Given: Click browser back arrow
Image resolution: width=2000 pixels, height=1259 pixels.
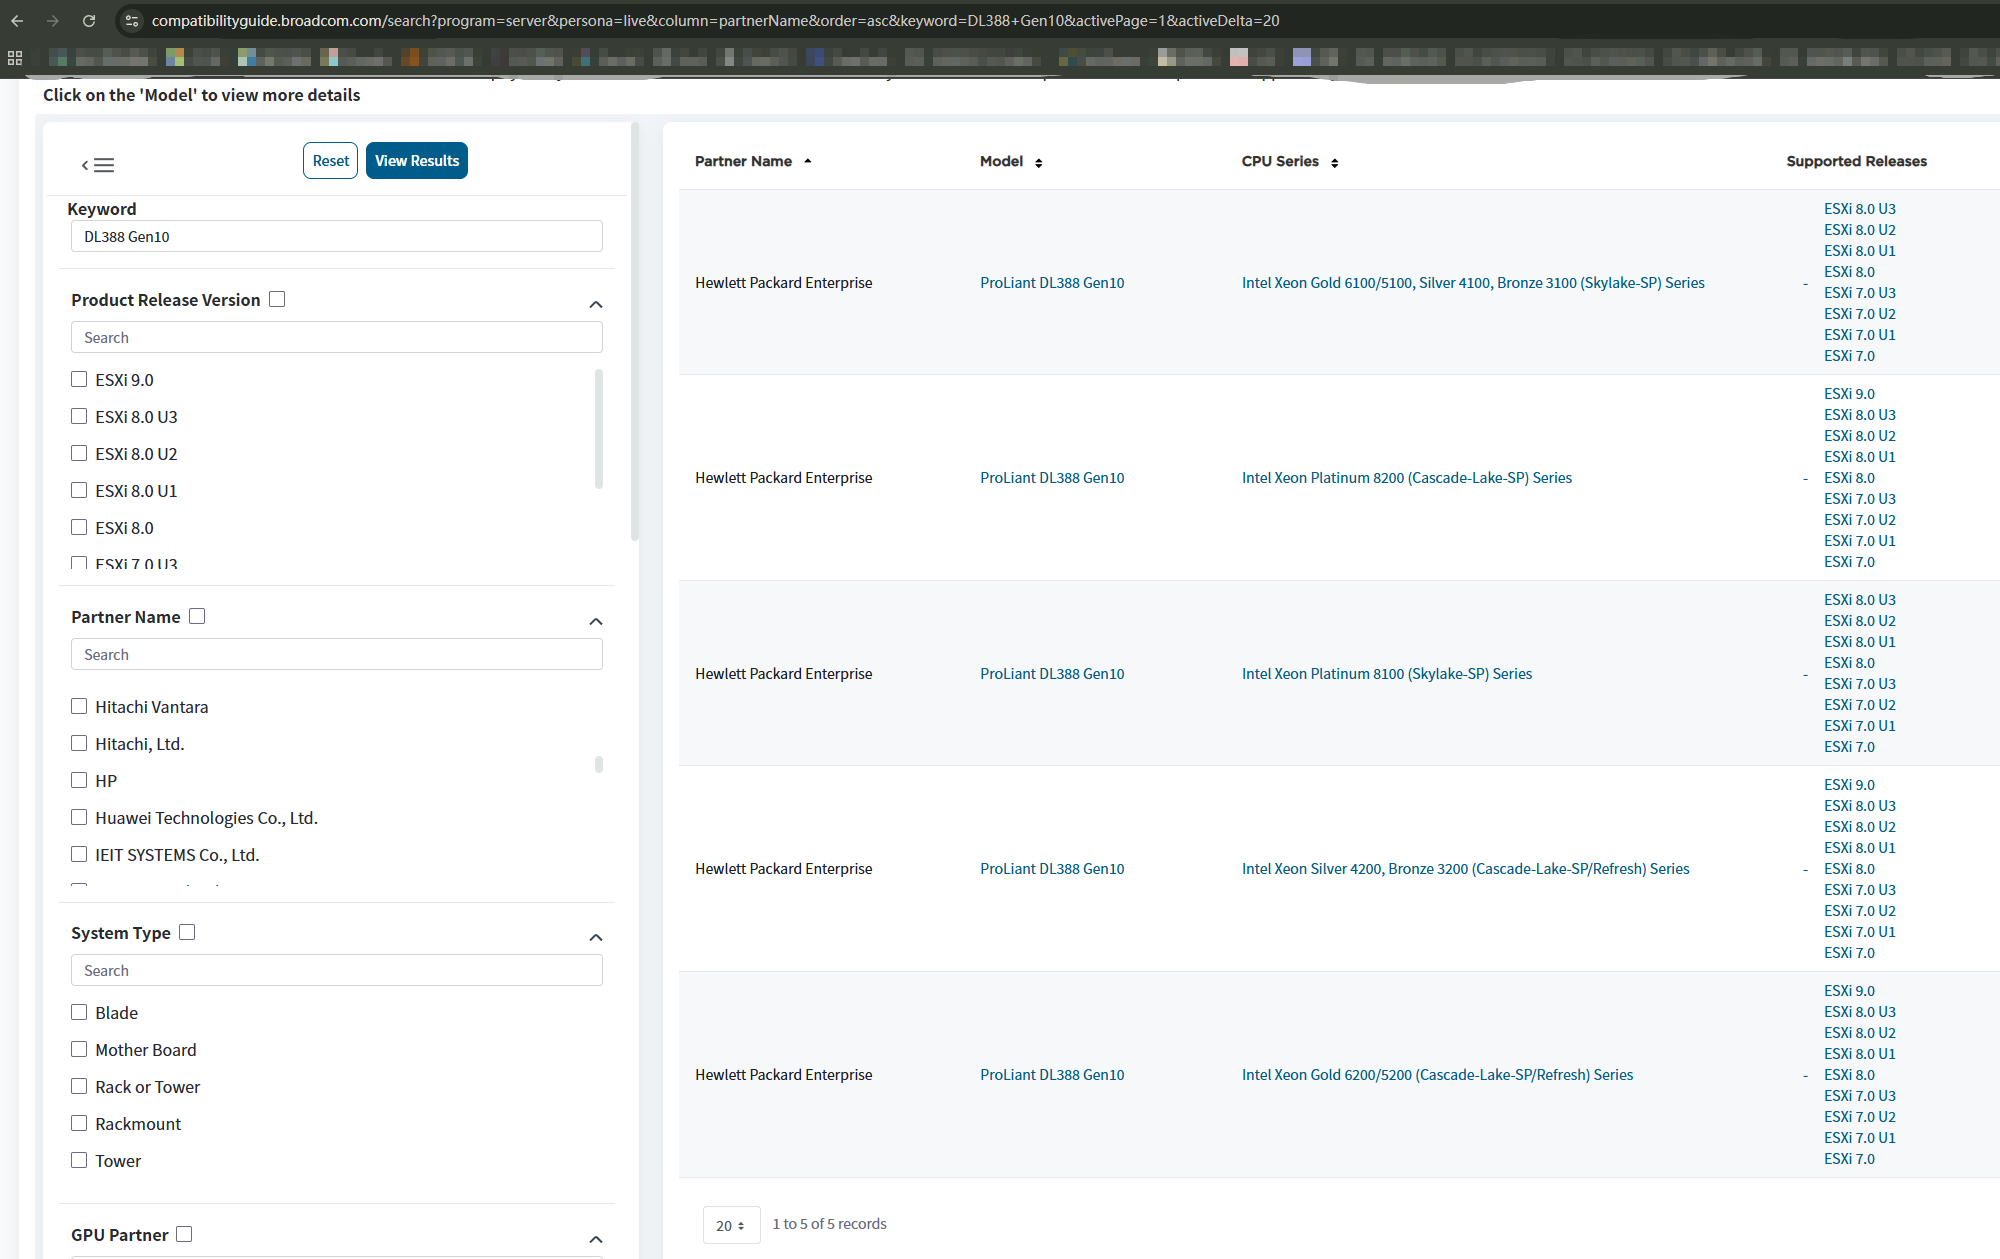Looking at the screenshot, I should (17, 20).
